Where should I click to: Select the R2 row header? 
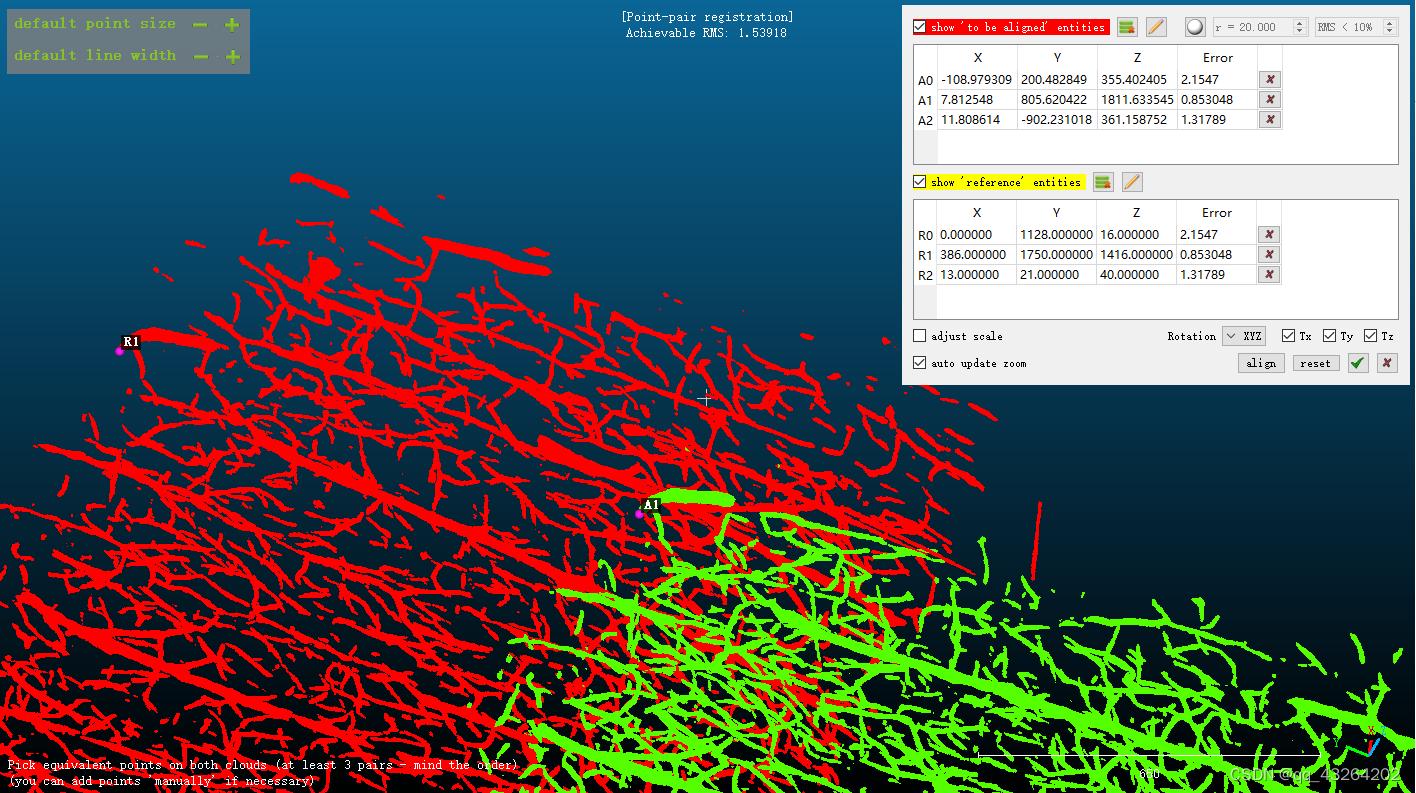point(925,275)
